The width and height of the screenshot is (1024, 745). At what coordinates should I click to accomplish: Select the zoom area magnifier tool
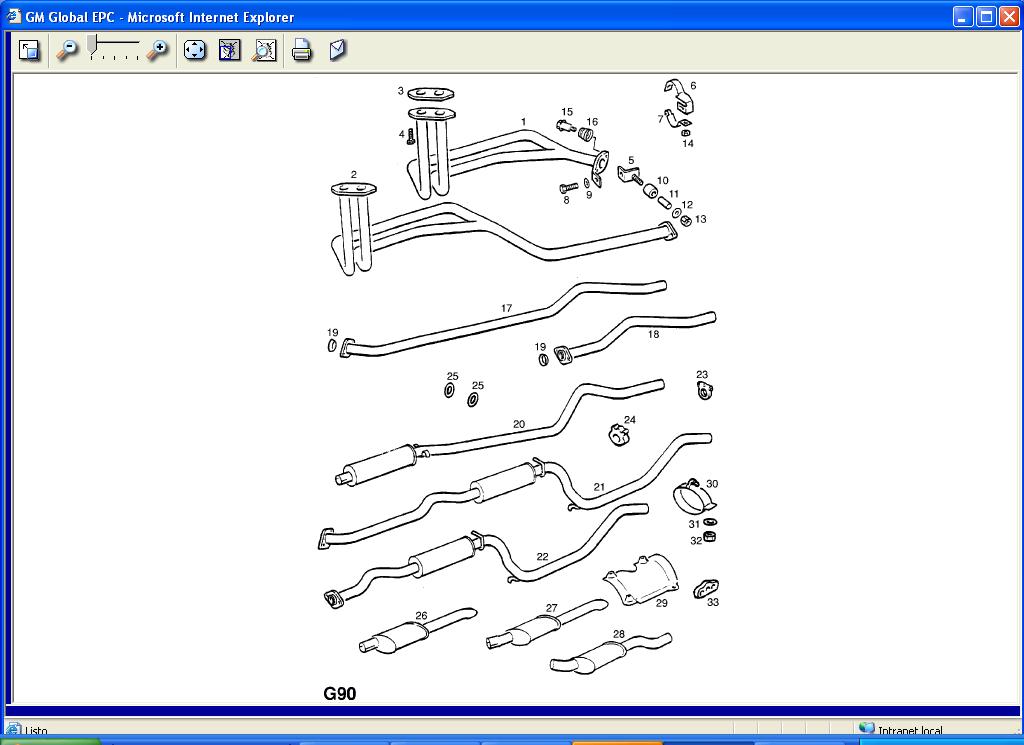[264, 50]
